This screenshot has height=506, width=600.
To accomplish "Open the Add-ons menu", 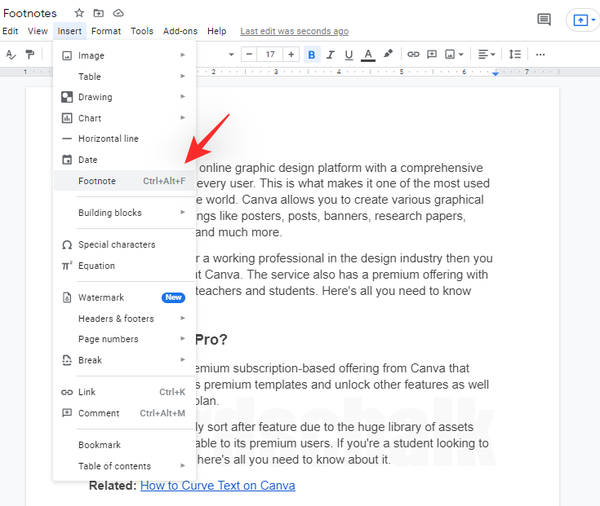I will [x=180, y=31].
